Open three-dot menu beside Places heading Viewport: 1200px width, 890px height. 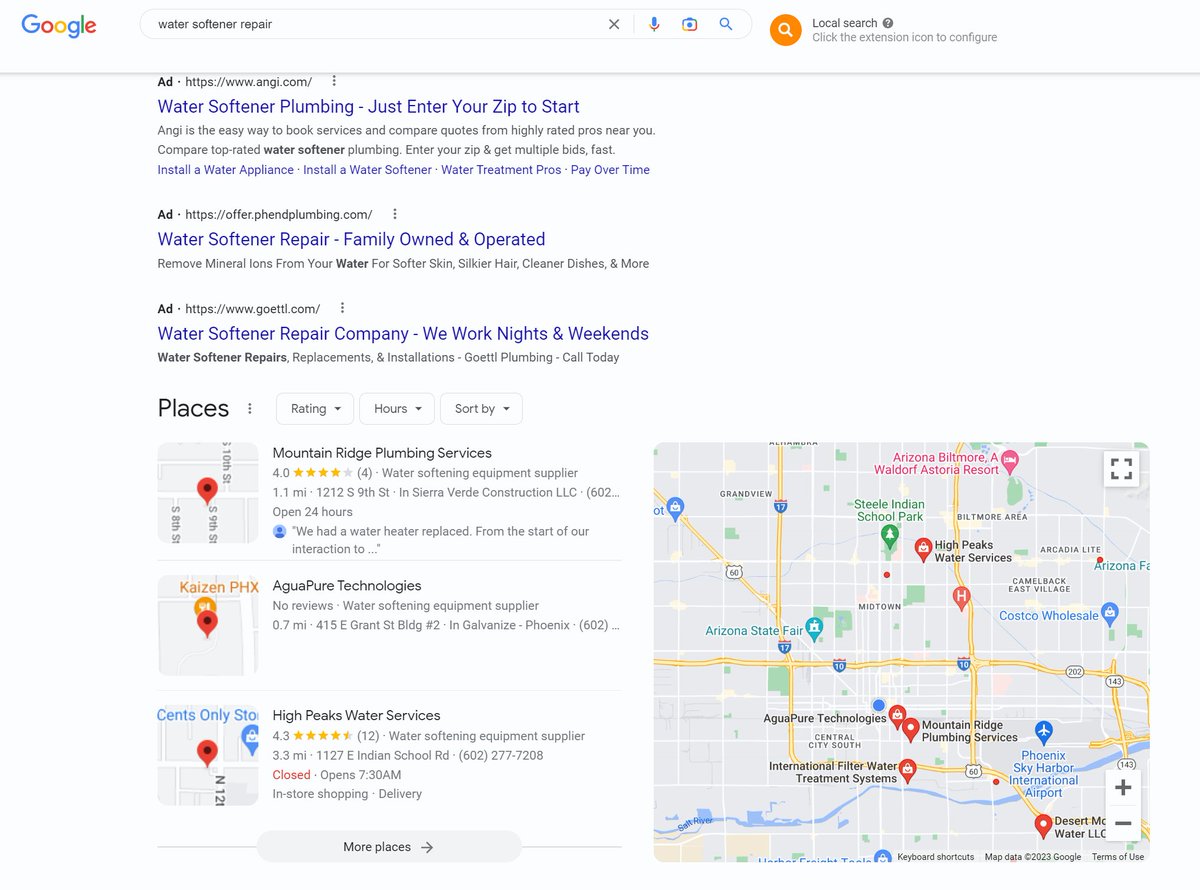click(x=250, y=408)
